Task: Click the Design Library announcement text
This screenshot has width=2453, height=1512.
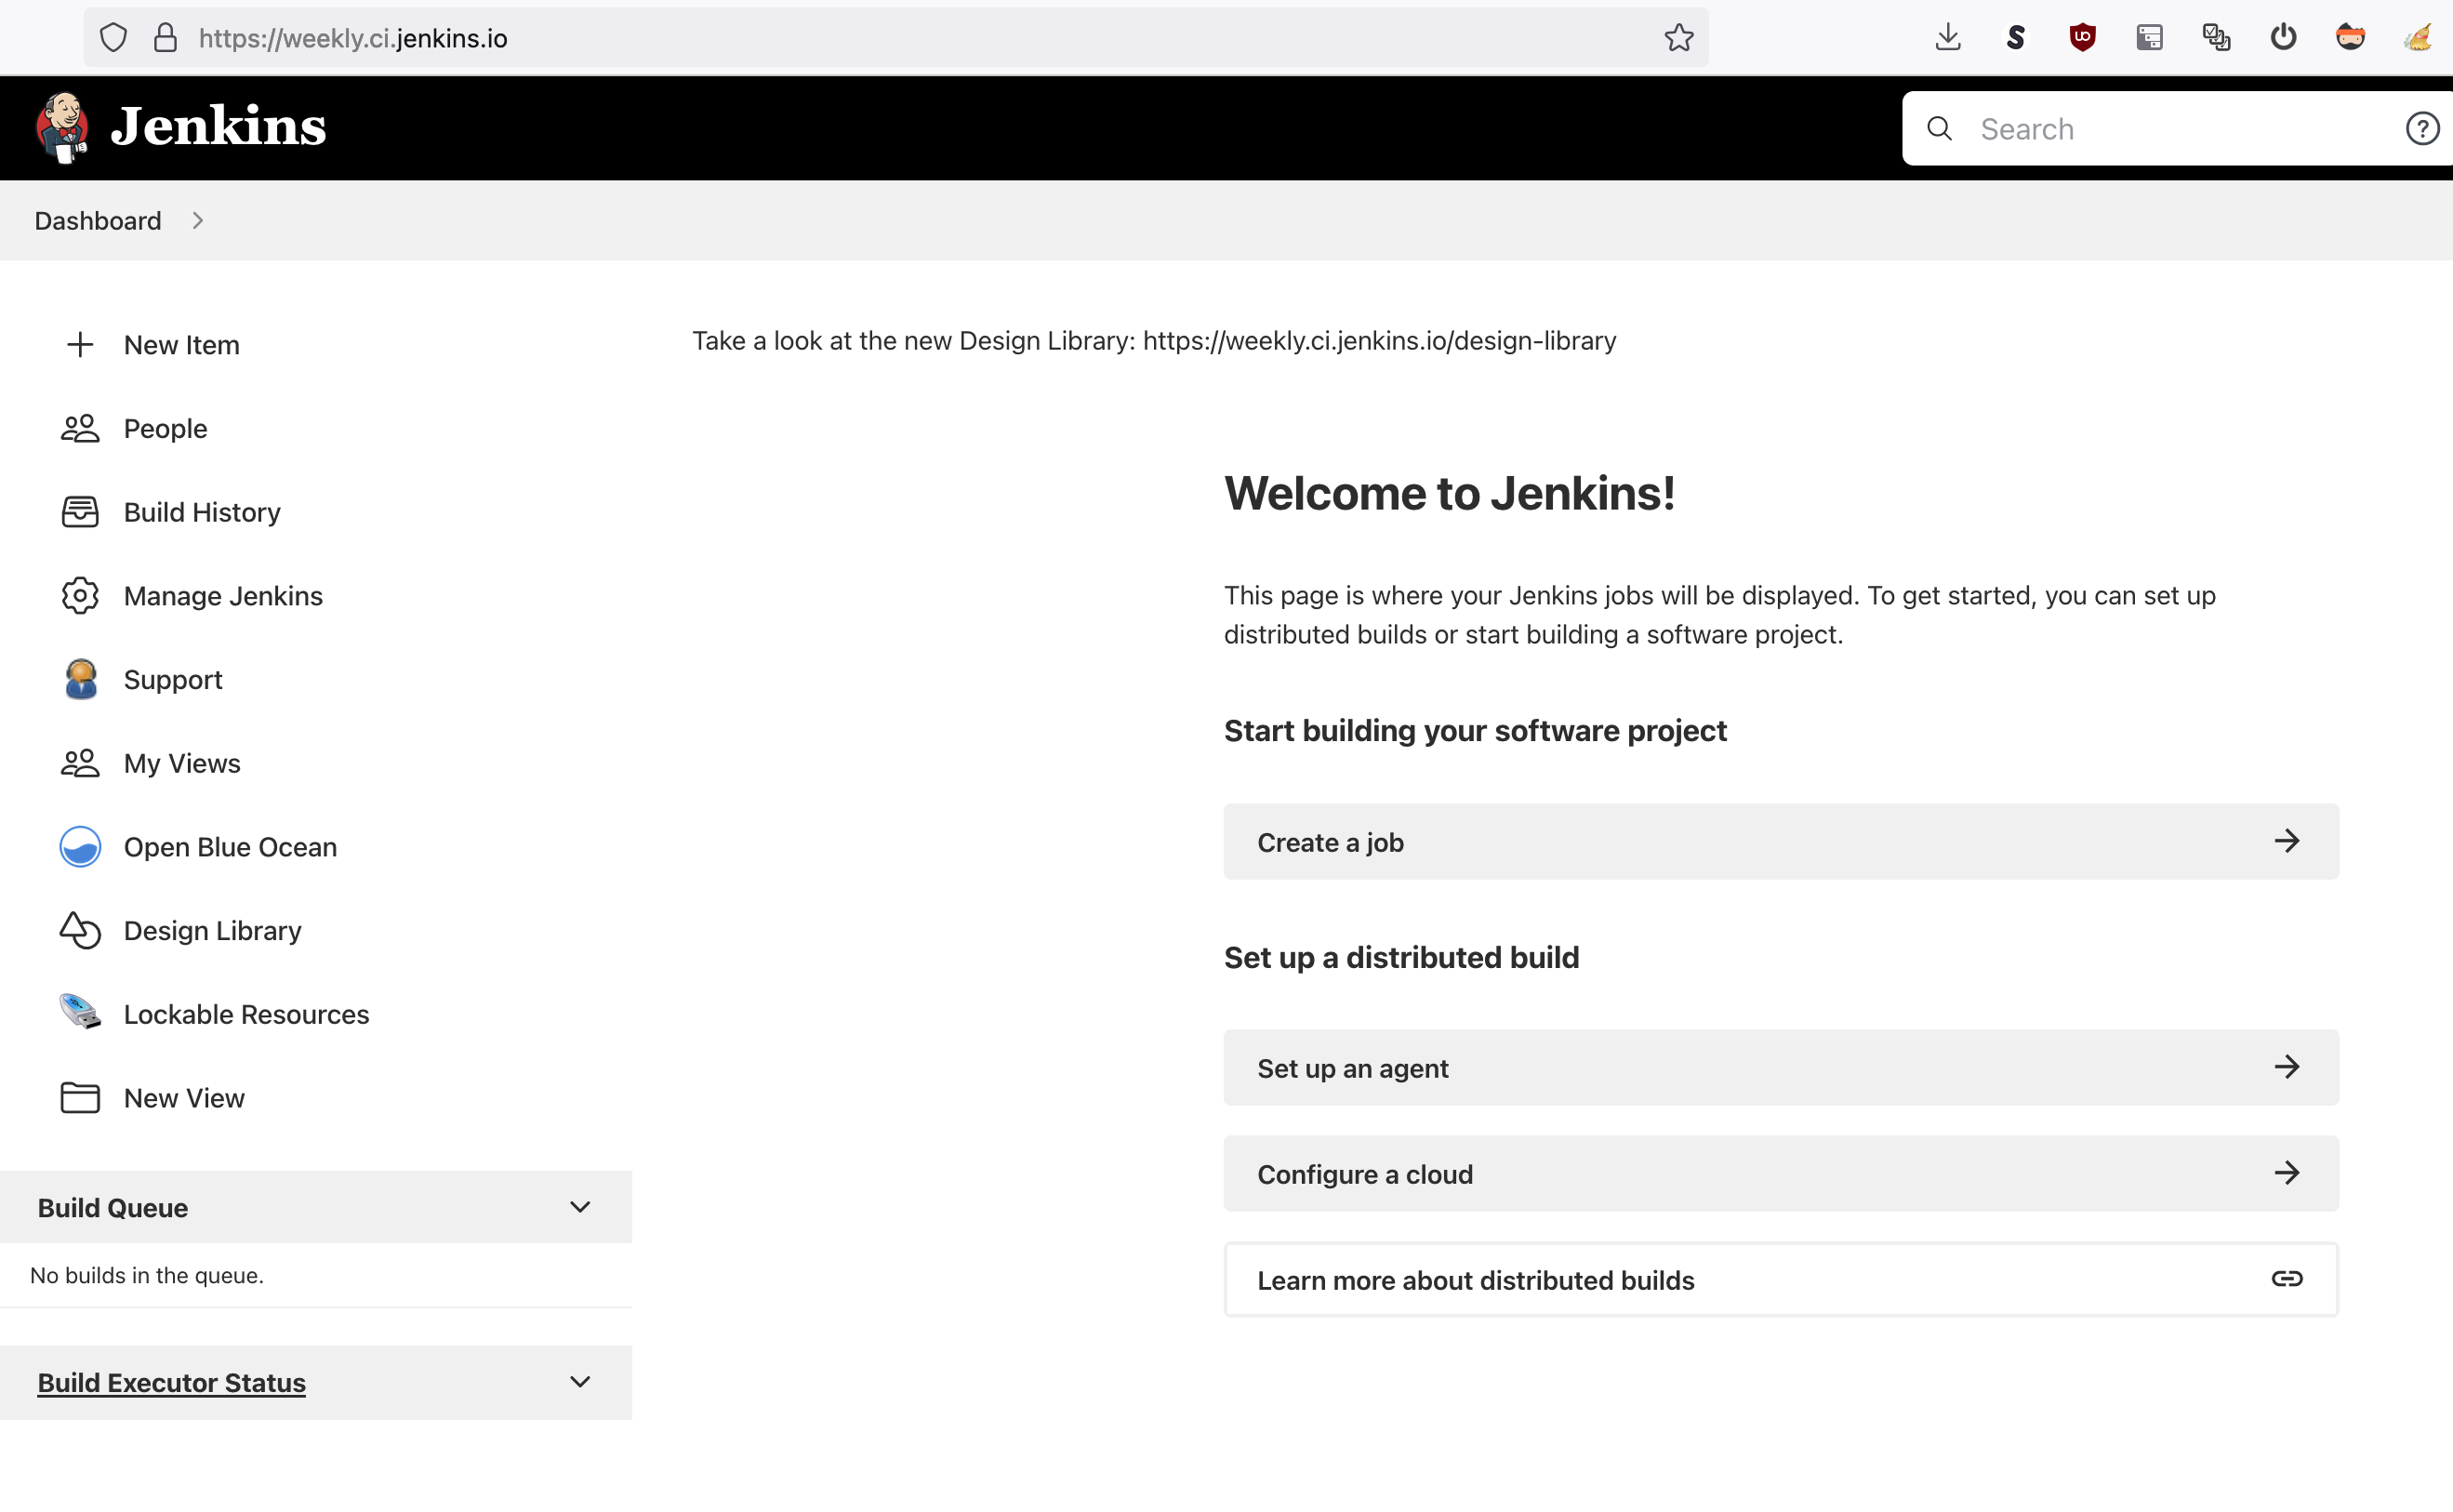Action: coord(1154,341)
